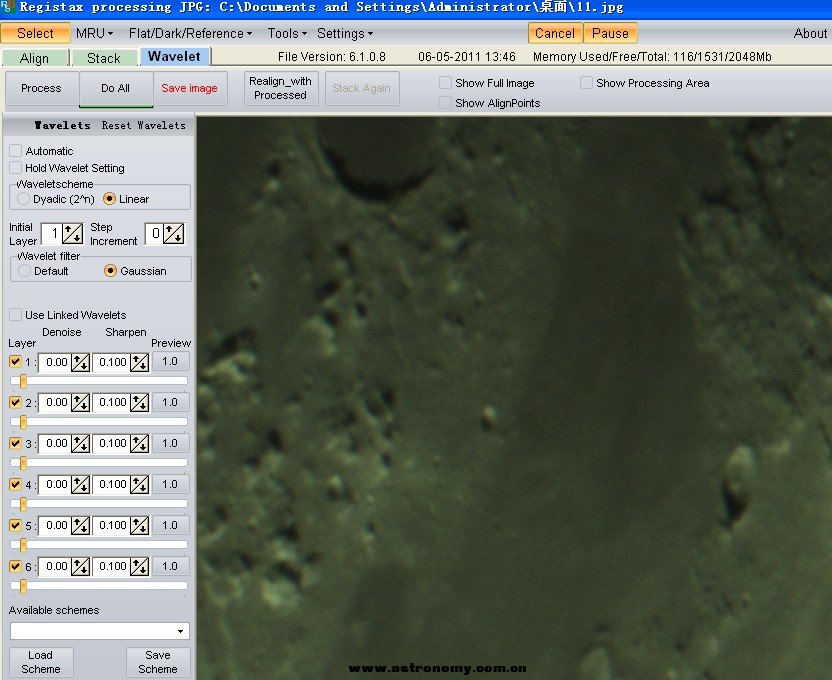The image size is (832, 680).
Task: Click layer 1 Preview 1.0 button
Action: pyautogui.click(x=170, y=362)
